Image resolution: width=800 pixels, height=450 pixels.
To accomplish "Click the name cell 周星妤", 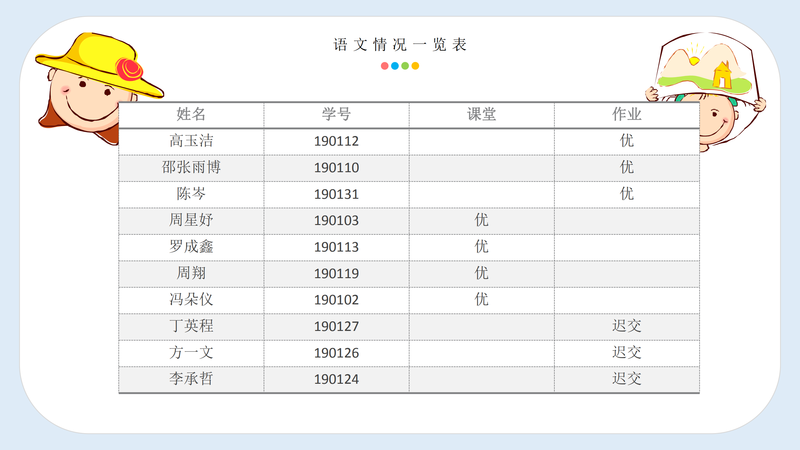I will tap(191, 220).
